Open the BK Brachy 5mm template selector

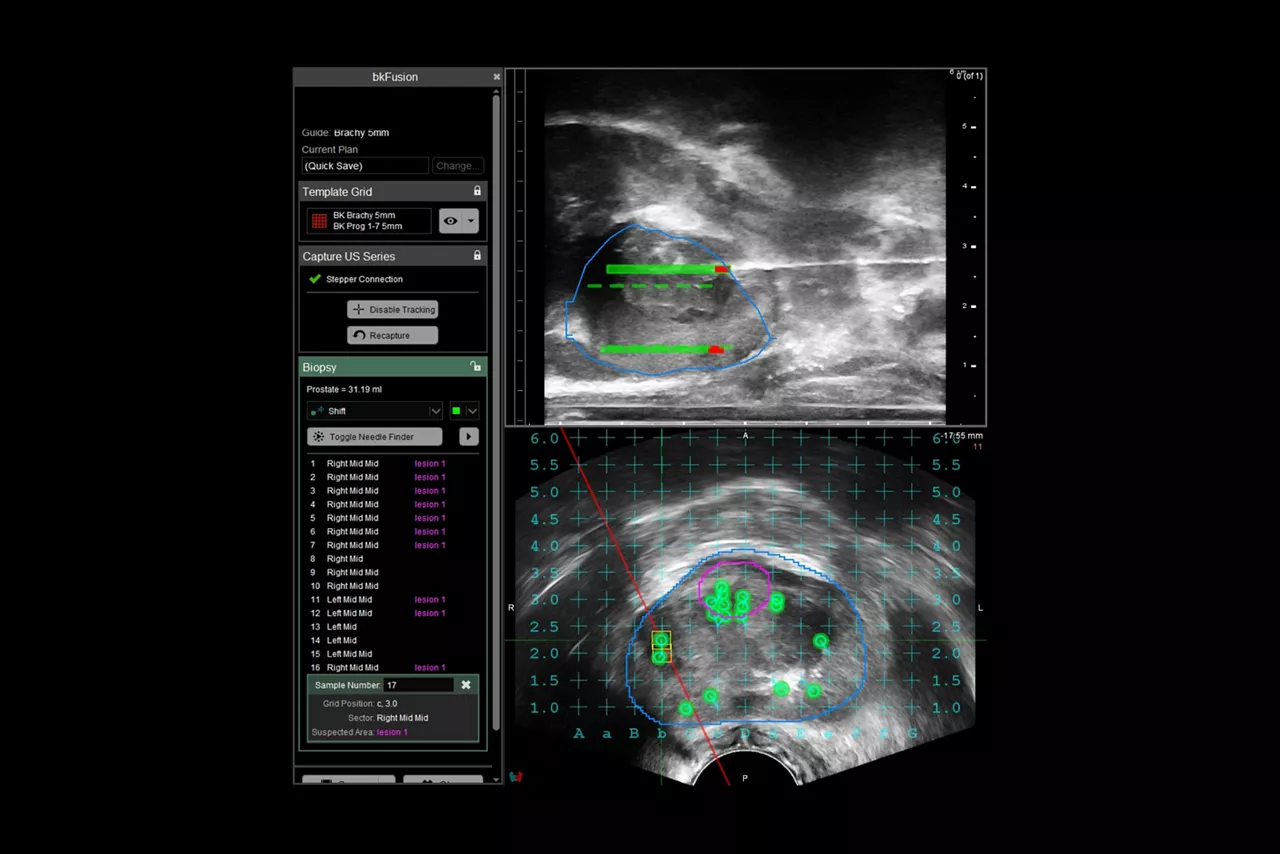point(369,221)
